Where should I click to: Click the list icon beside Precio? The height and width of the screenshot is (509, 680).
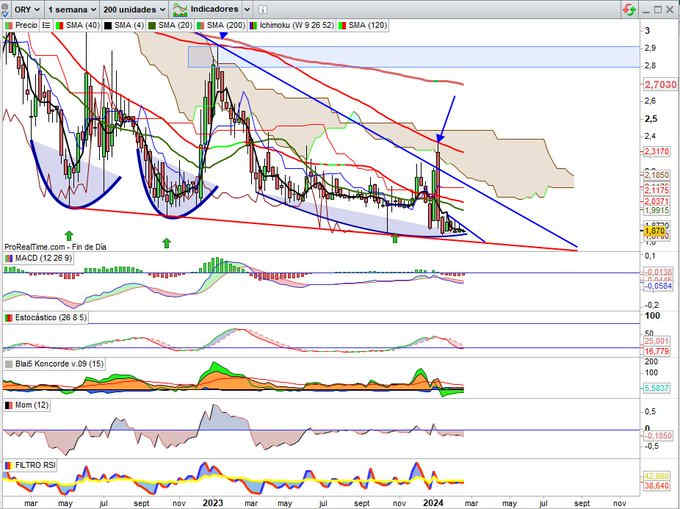point(46,25)
